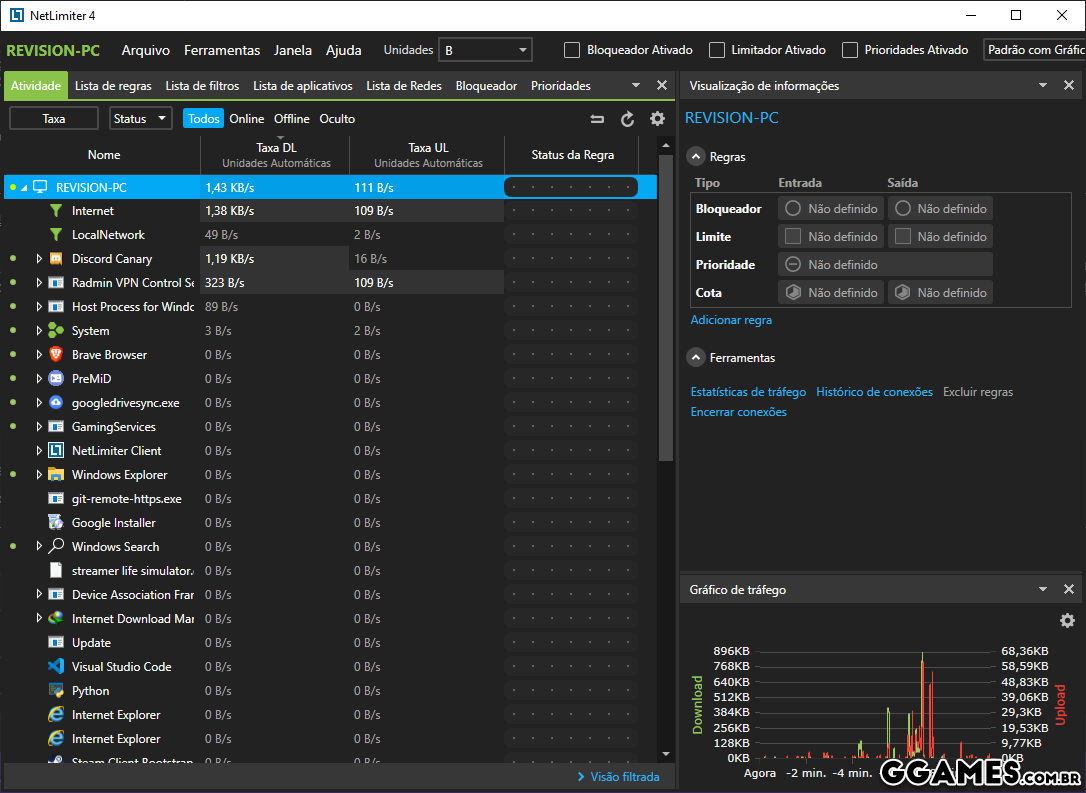Viewport: 1086px width, 793px height.
Task: Open the Ferramentas menu
Action: point(222,50)
